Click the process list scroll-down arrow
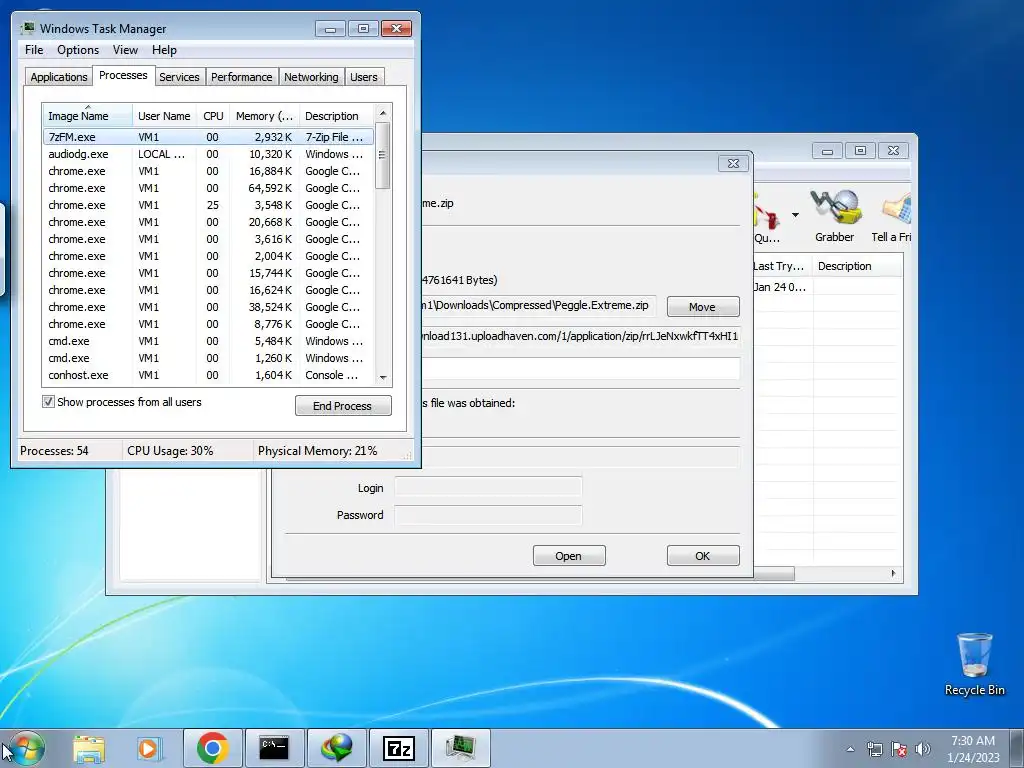The image size is (1024, 768). point(383,377)
